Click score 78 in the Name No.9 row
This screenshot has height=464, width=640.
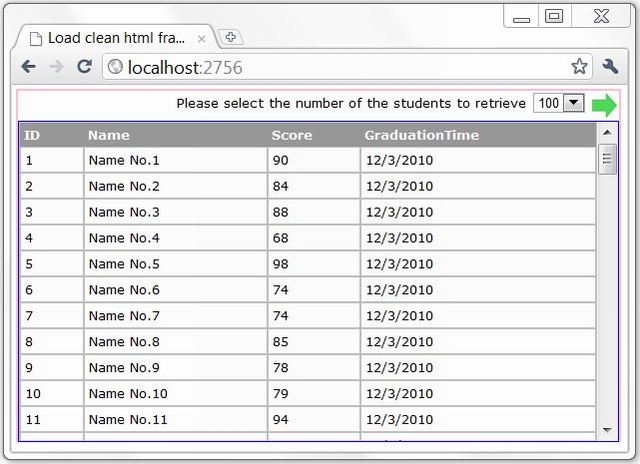pyautogui.click(x=314, y=368)
